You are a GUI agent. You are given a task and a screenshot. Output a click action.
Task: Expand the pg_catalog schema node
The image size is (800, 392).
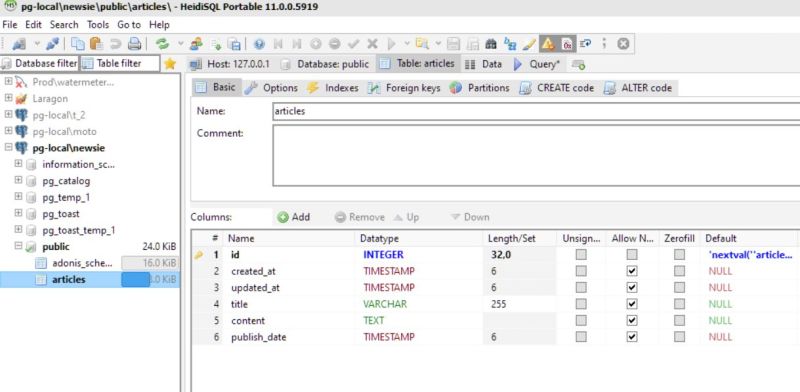click(18, 180)
